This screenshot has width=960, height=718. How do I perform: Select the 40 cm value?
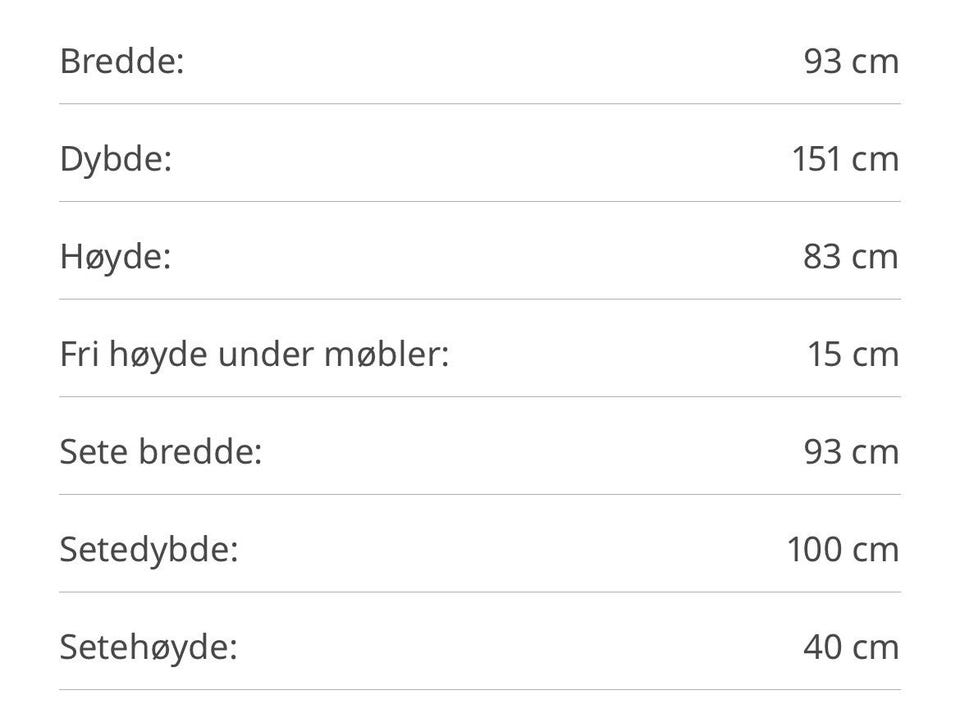pyautogui.click(x=851, y=647)
